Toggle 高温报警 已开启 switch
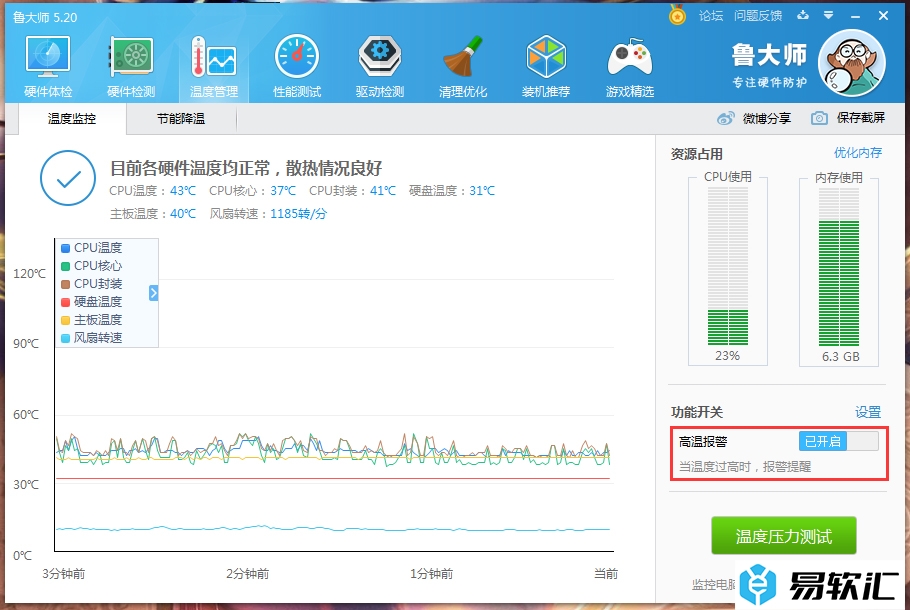The image size is (910, 610). [x=839, y=441]
